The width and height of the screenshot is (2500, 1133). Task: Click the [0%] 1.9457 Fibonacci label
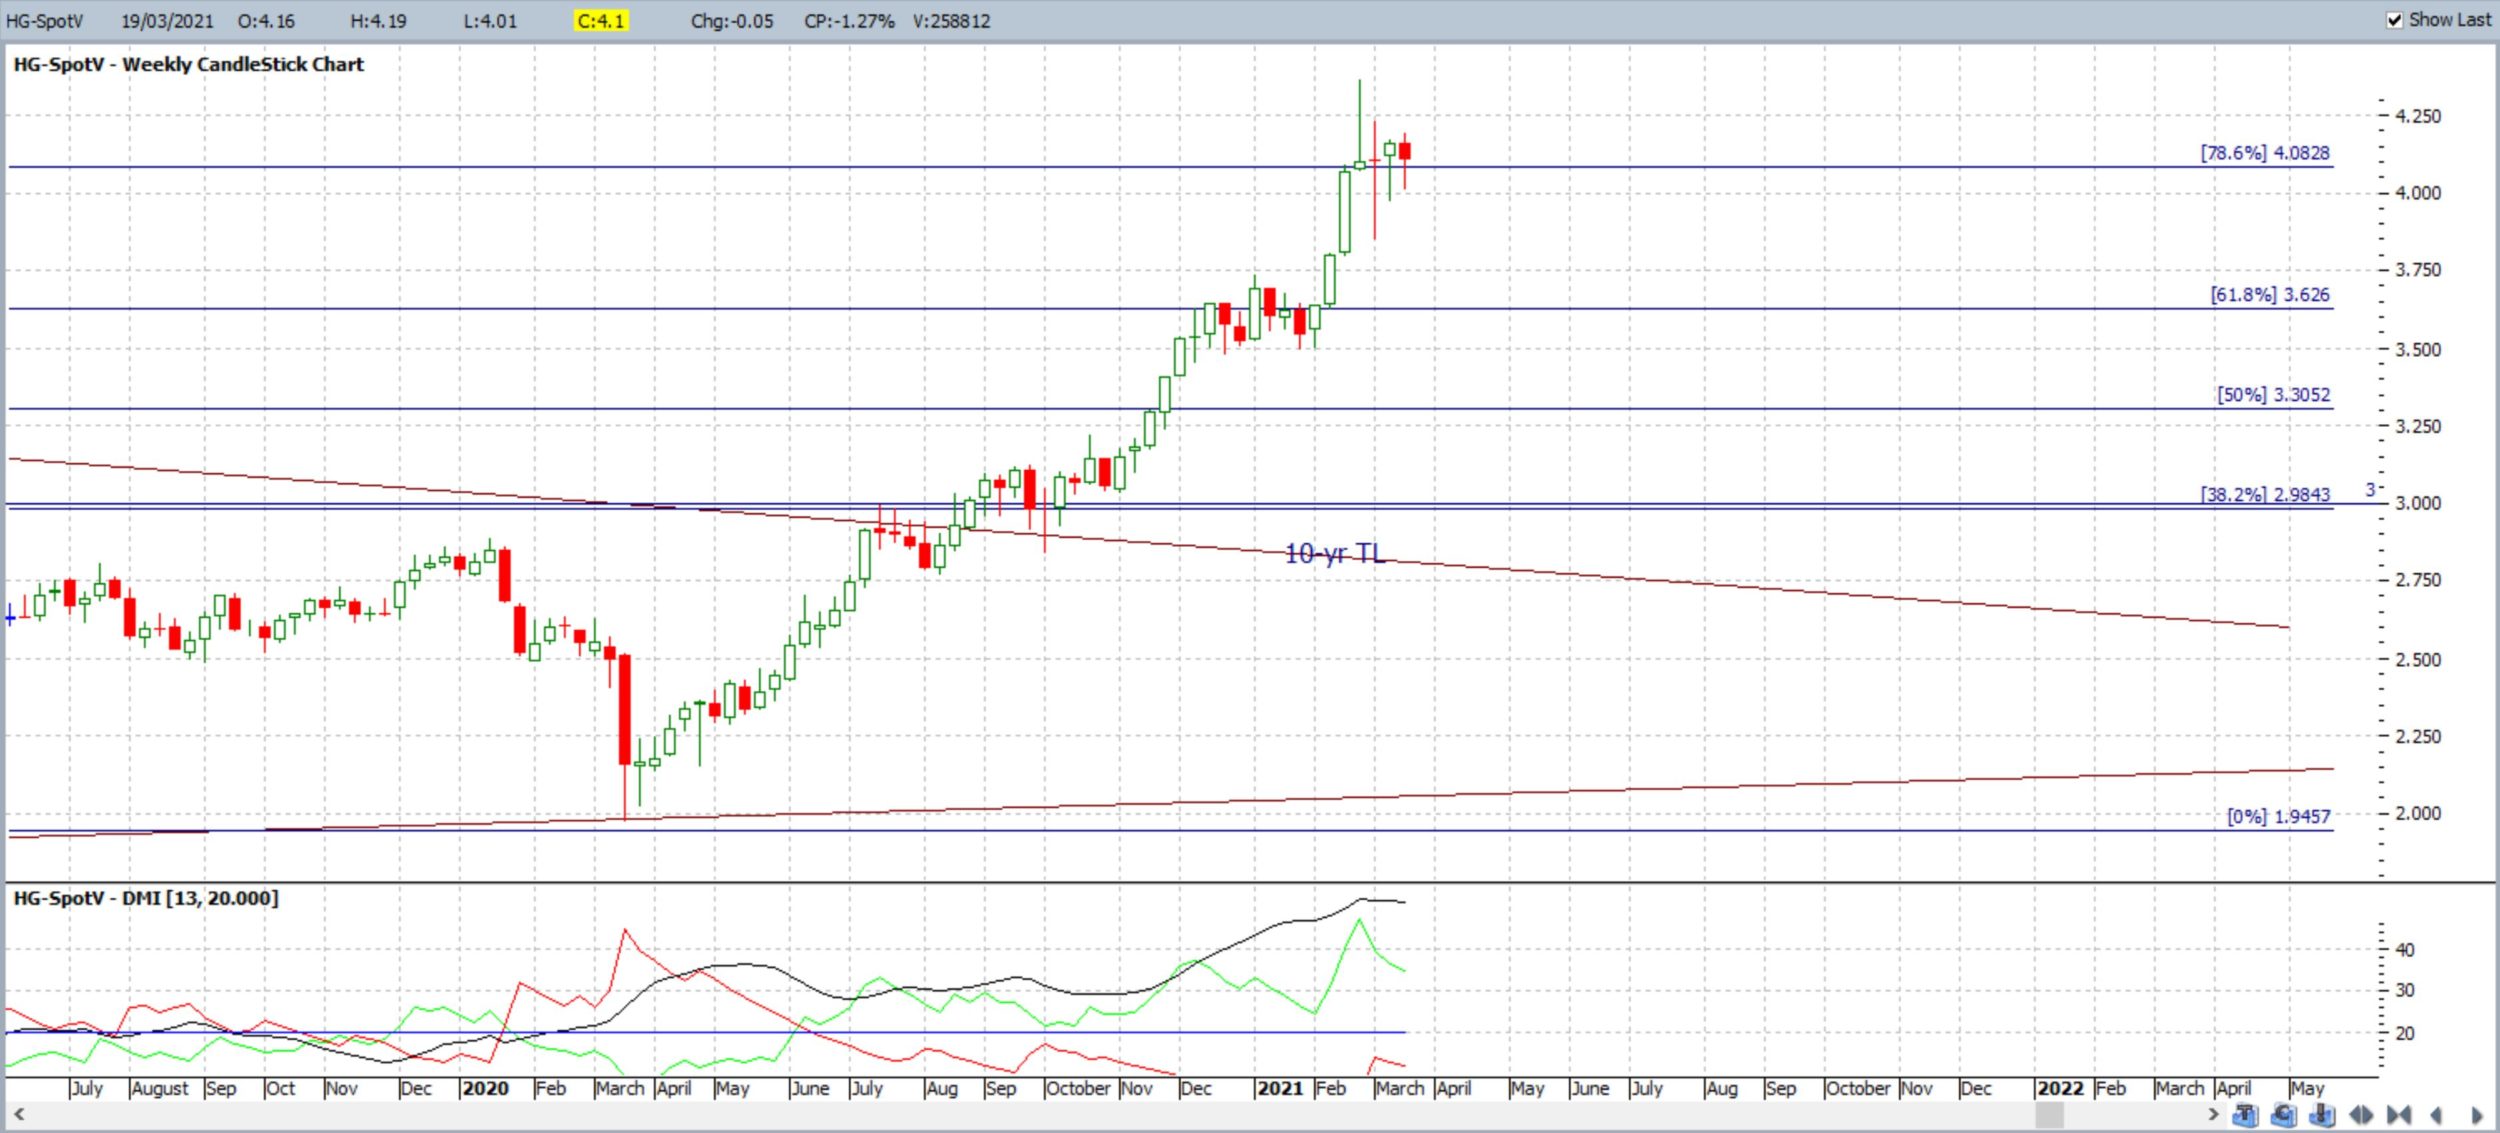pyautogui.click(x=2278, y=816)
